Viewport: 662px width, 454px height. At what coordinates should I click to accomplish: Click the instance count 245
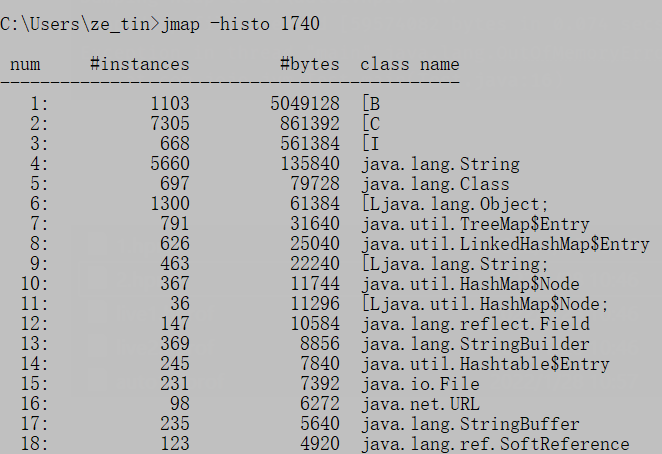(175, 363)
